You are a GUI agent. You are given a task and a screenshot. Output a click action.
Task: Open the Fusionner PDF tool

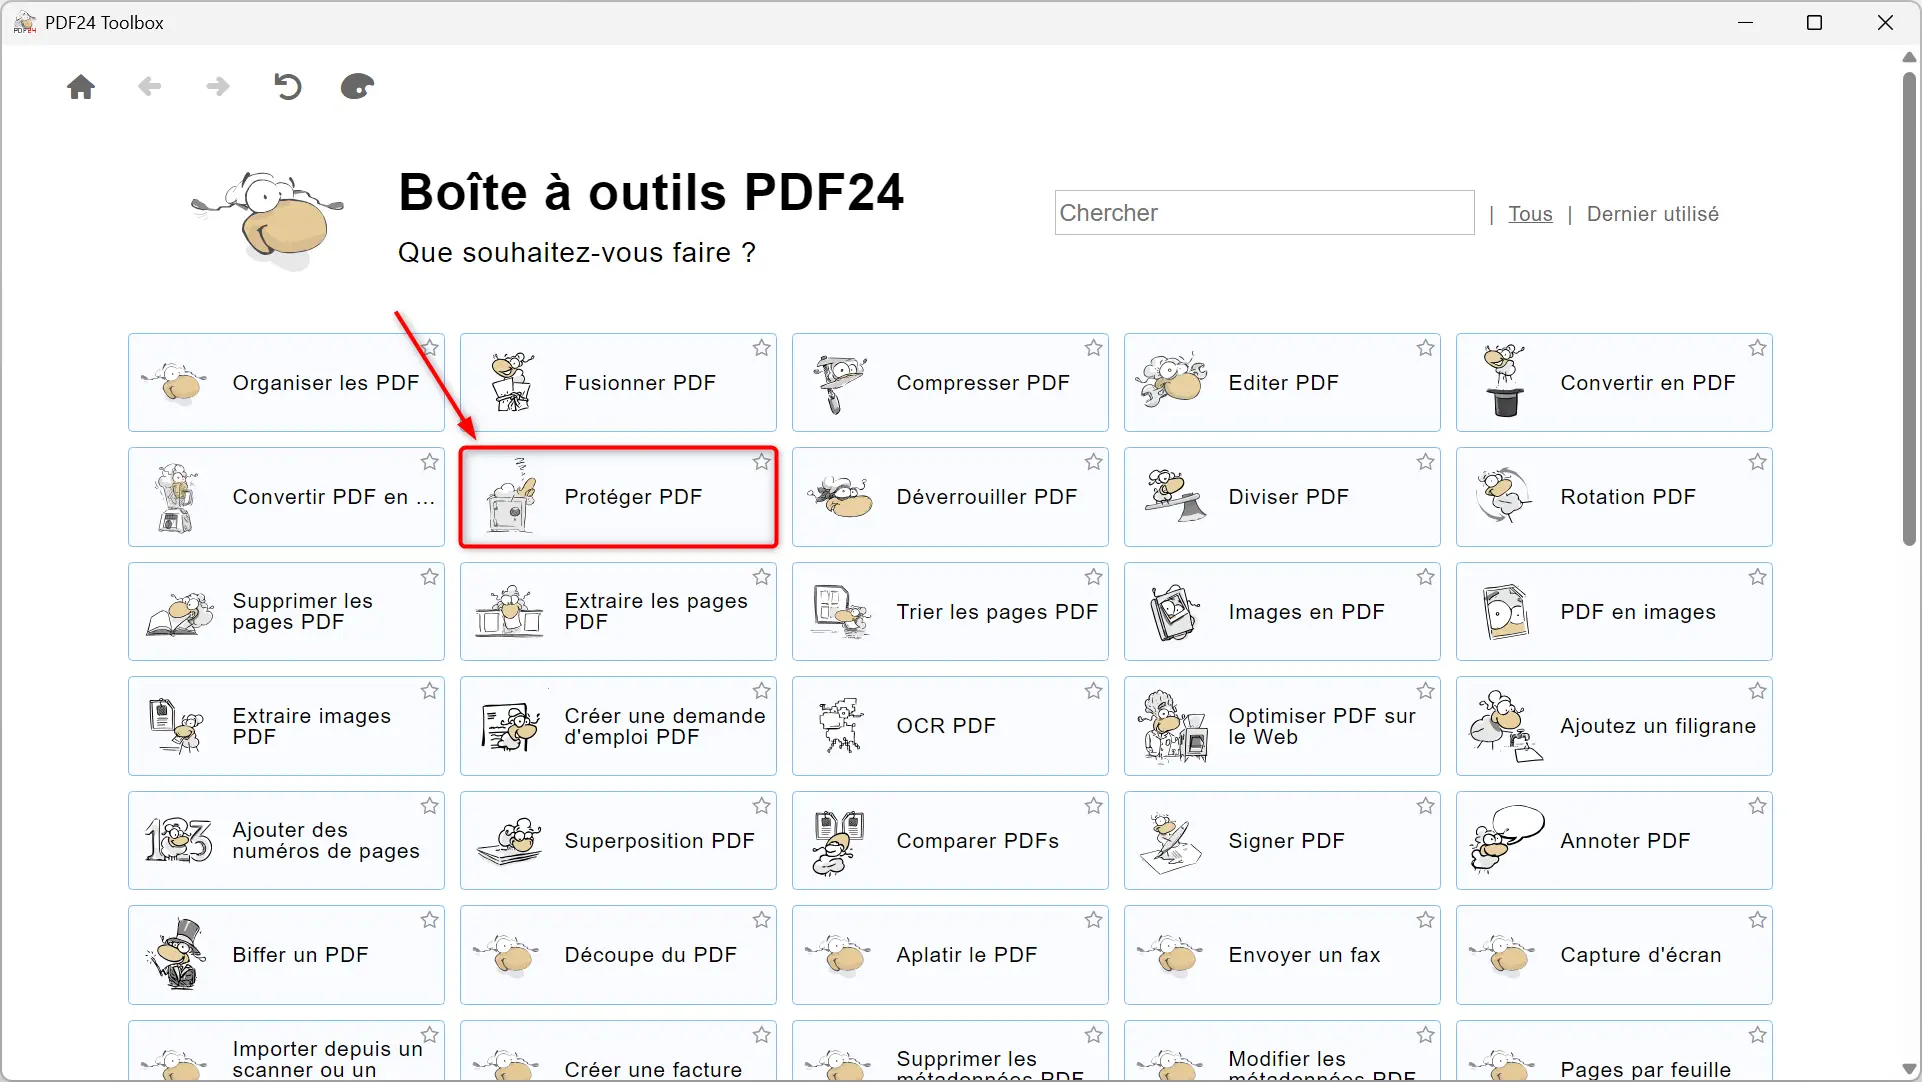618,383
